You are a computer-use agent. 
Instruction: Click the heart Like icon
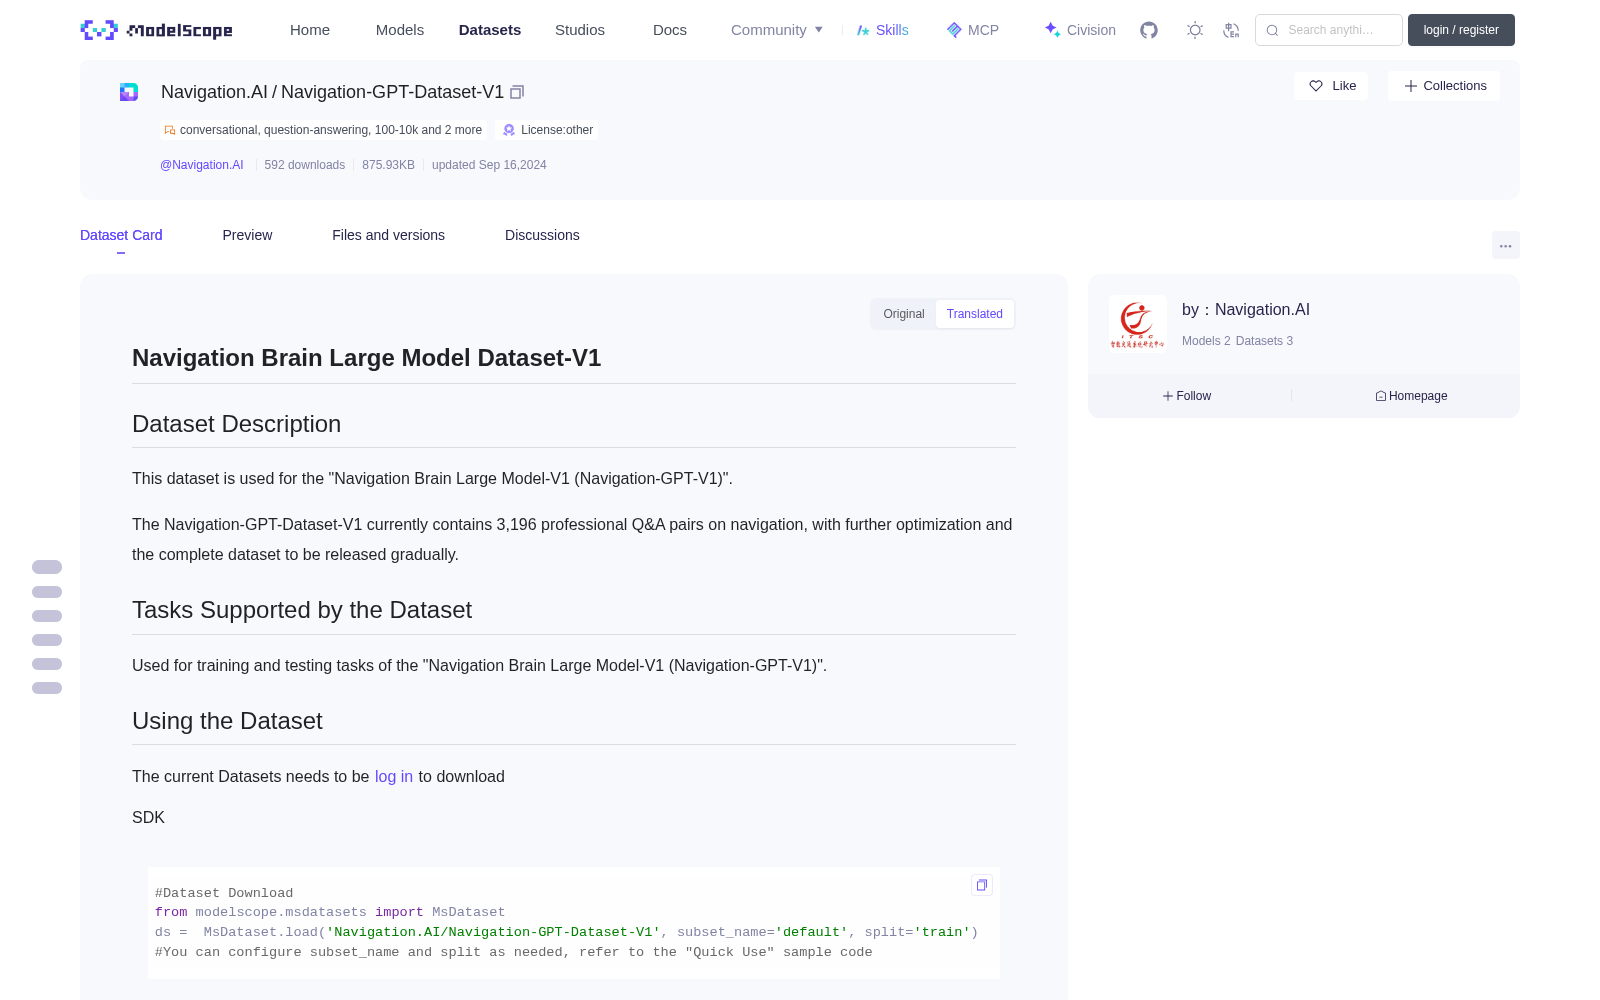point(1316,86)
